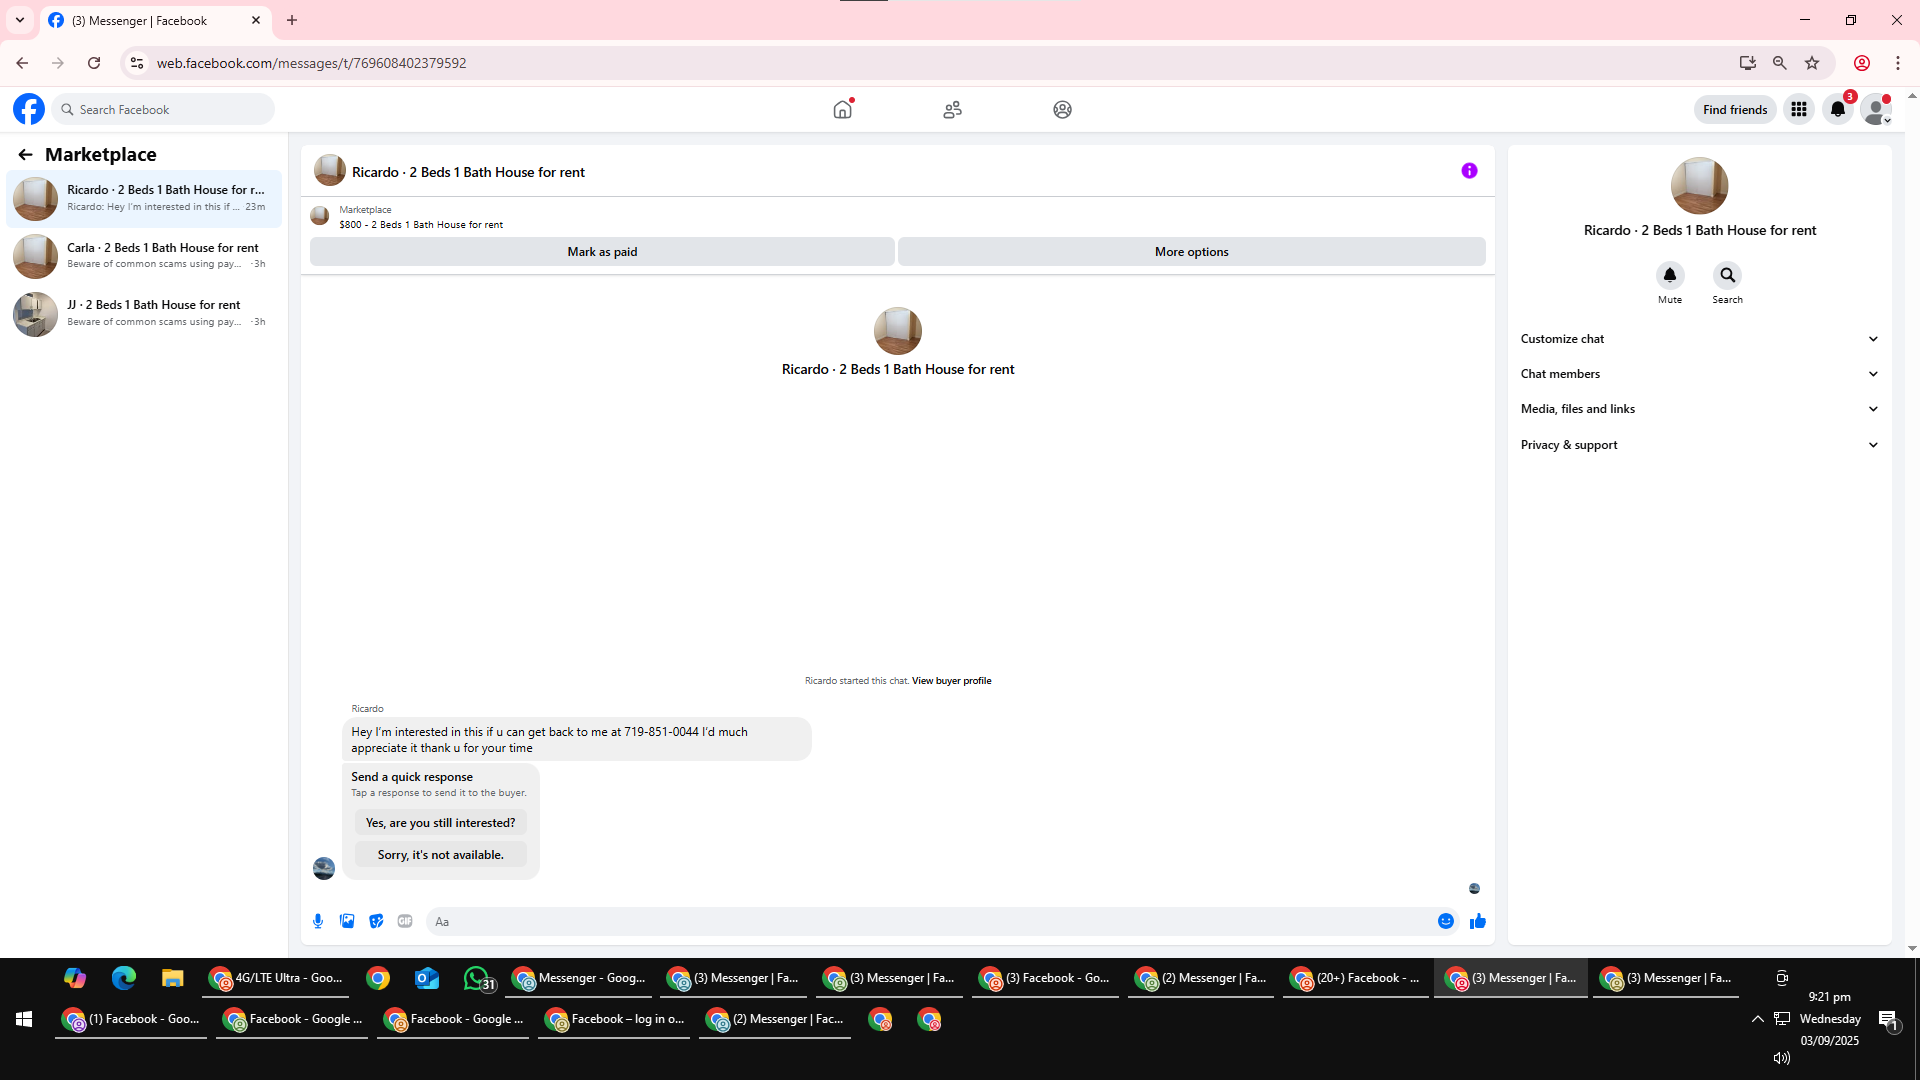The width and height of the screenshot is (1920, 1080).
Task: Choose a GIF icon
Action: (x=405, y=921)
